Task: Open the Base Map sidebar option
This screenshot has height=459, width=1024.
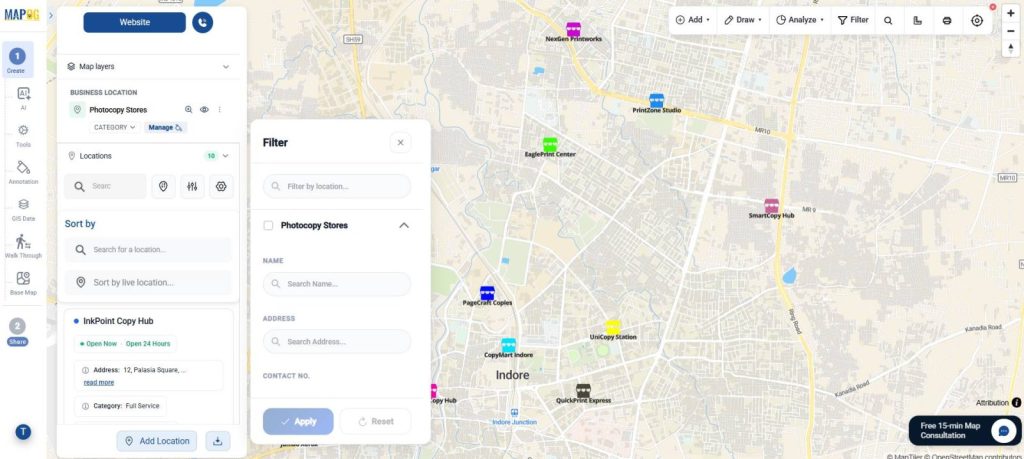Action: [x=24, y=283]
